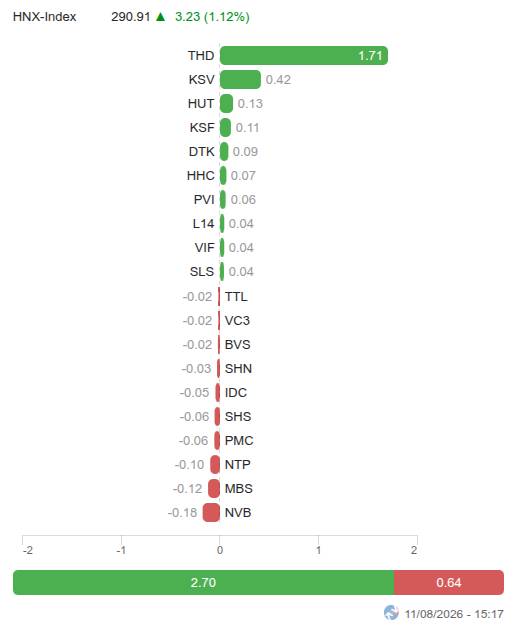Click the 11/08/2026 - 15:17 timestamp
514x630 pixels.
[454, 614]
